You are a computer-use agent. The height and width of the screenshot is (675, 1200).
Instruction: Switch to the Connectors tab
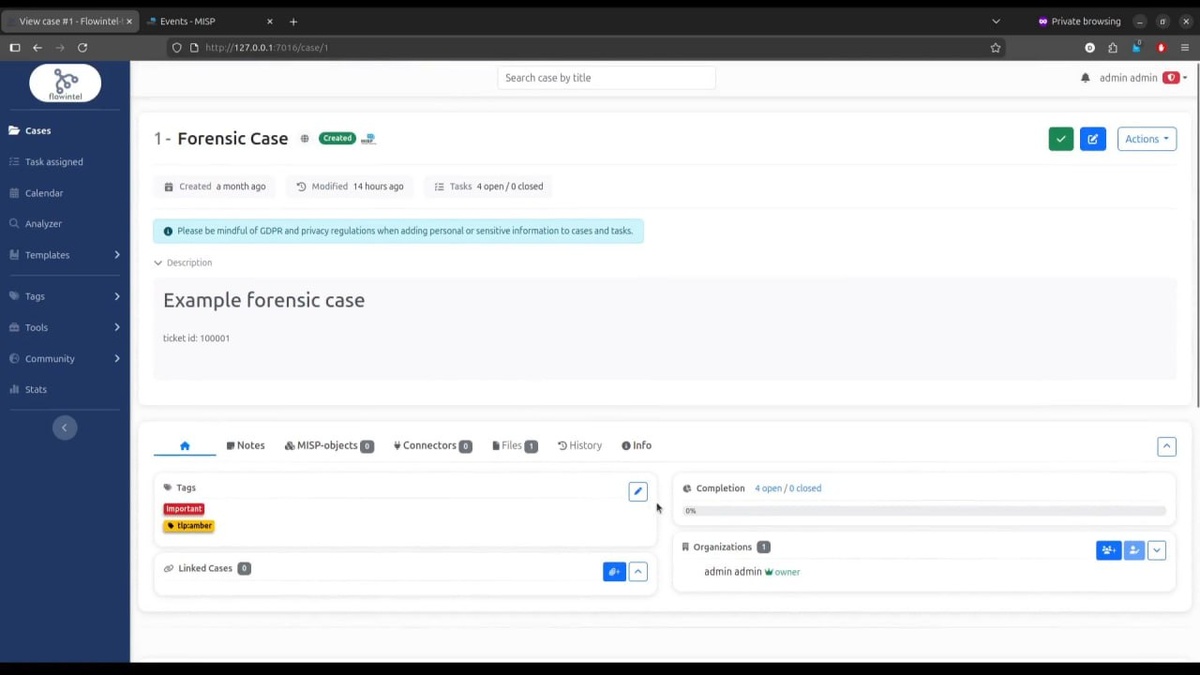[x=432, y=446]
